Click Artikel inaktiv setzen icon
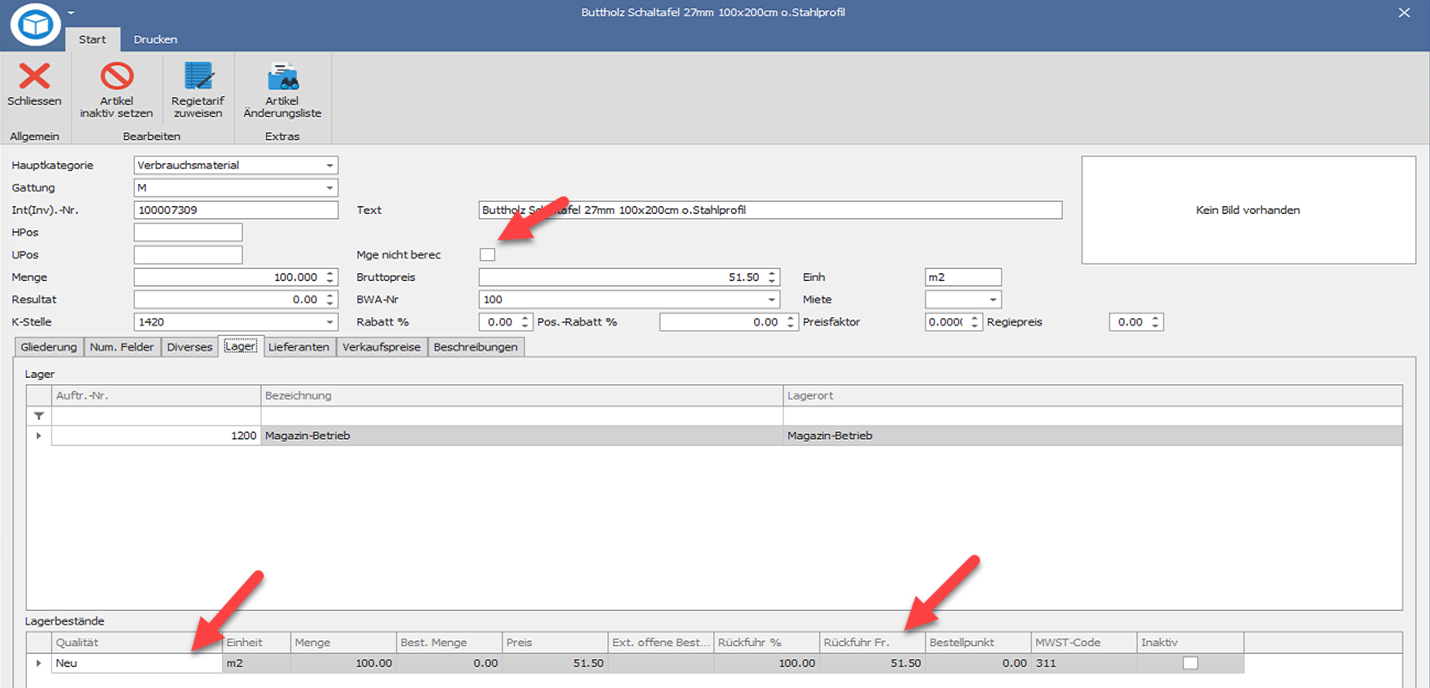Screen dimensions: 1430x688 tap(117, 76)
